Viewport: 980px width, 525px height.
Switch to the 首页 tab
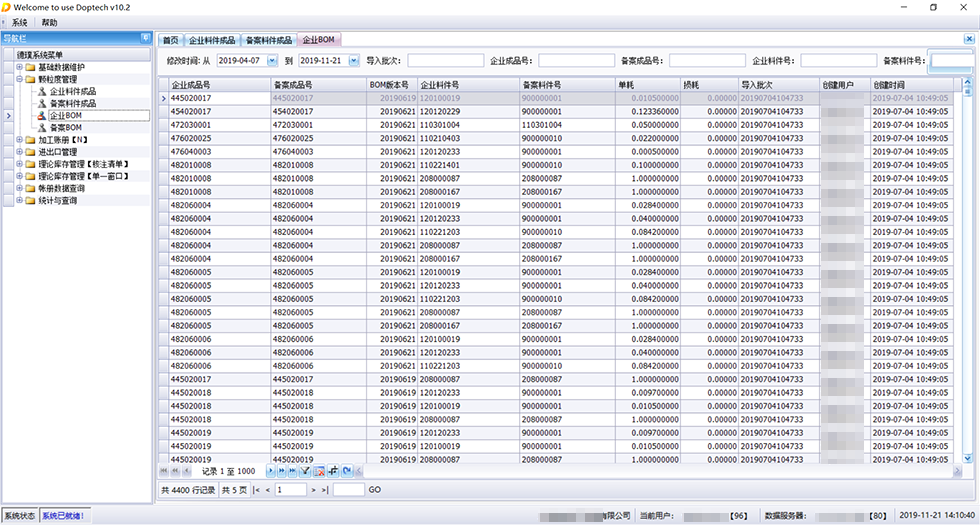170,40
